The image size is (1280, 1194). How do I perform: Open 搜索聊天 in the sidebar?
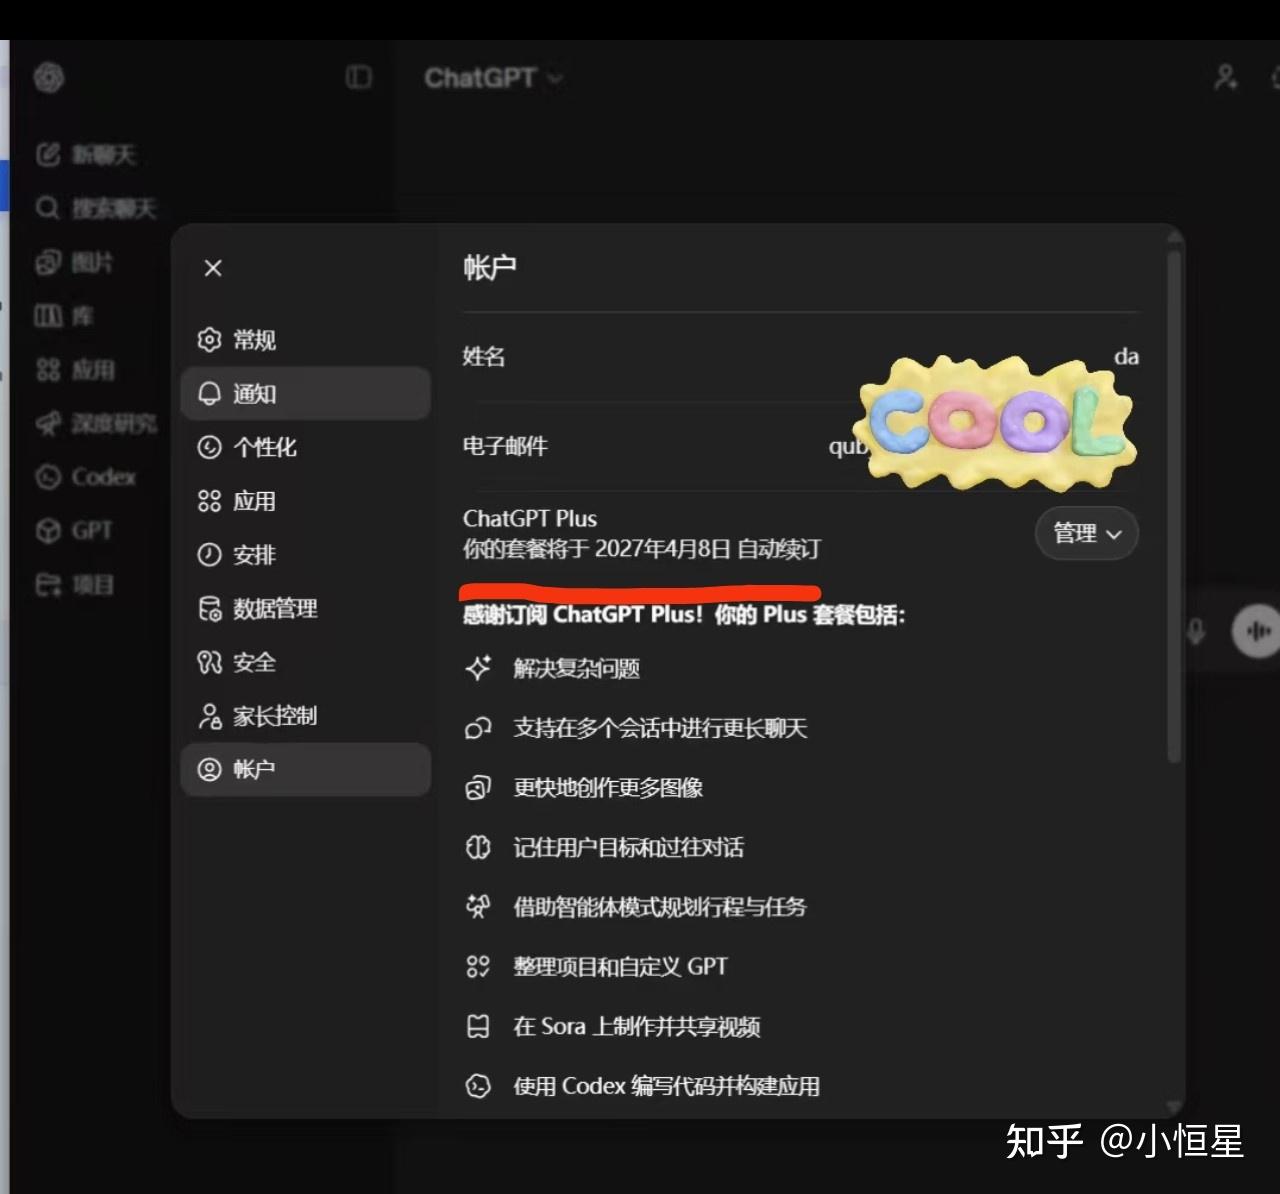coord(96,208)
